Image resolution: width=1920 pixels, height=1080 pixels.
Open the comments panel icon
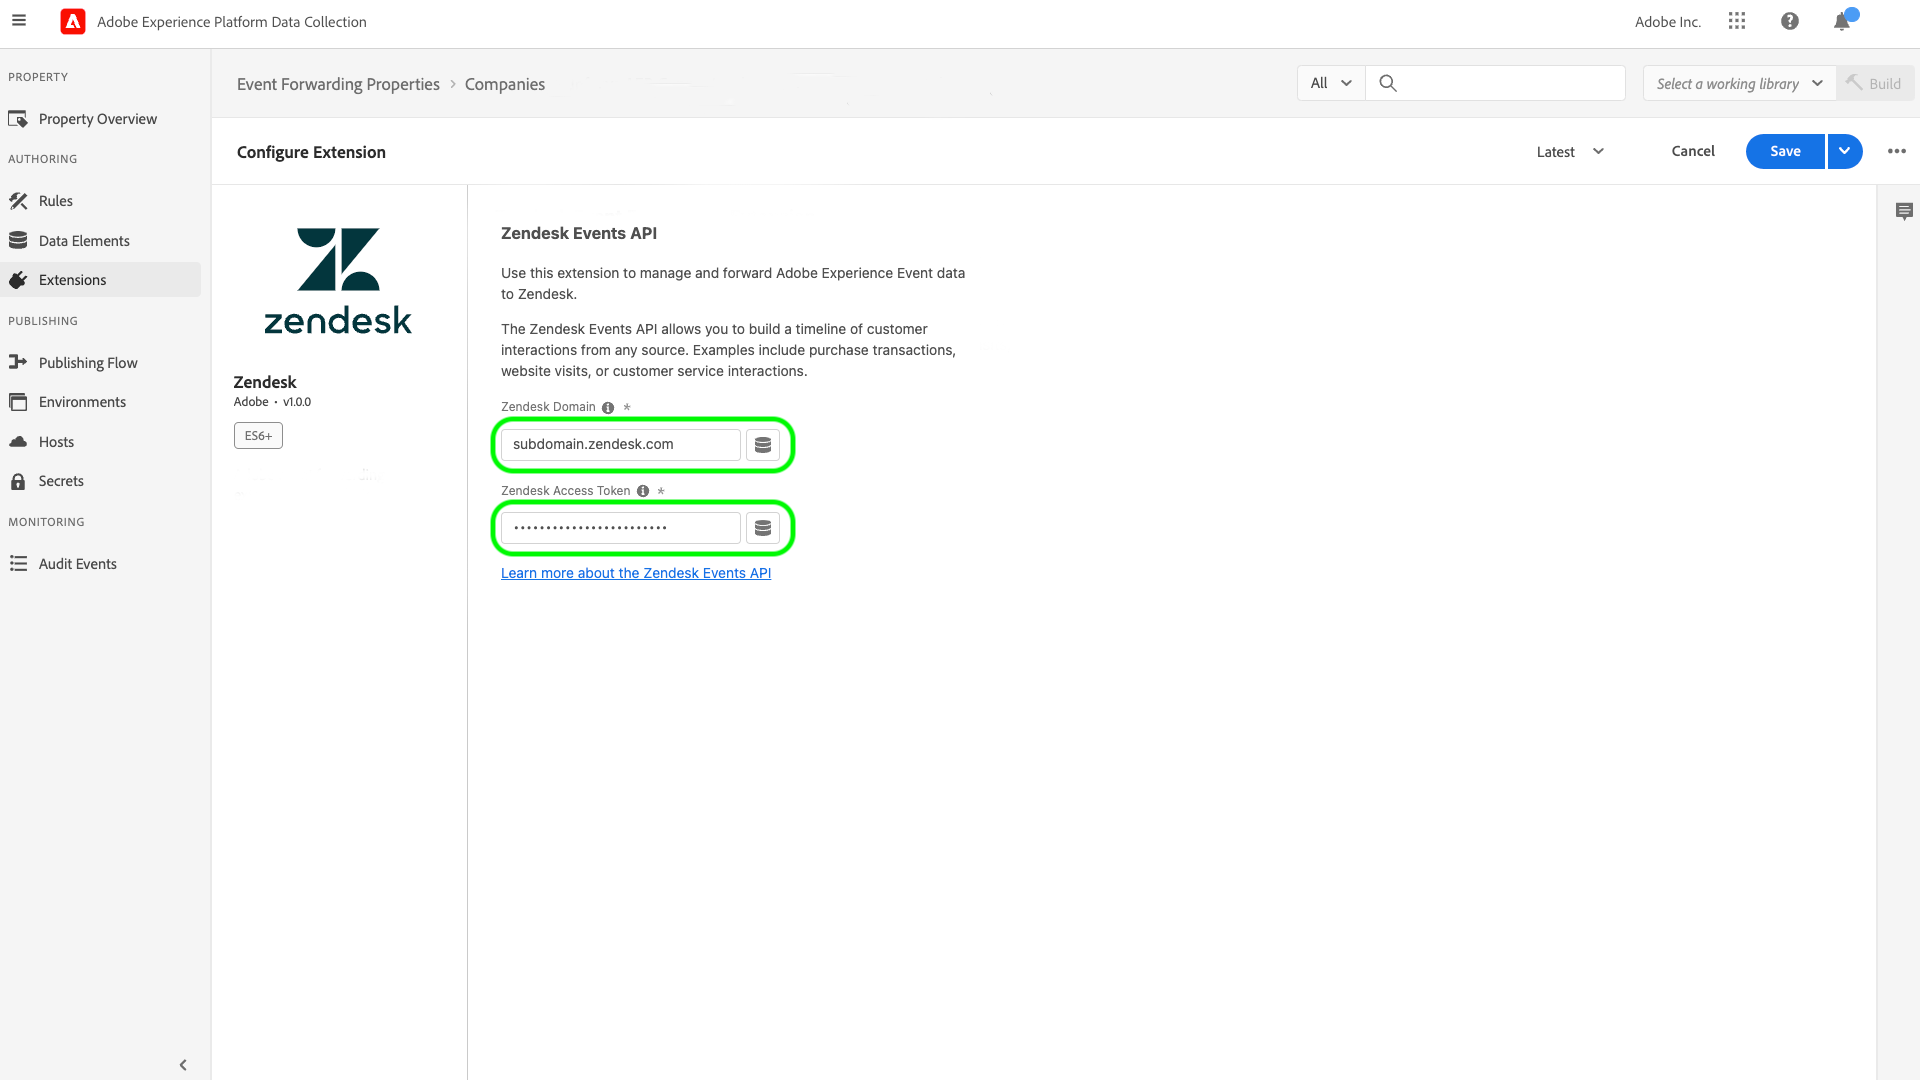(1904, 211)
